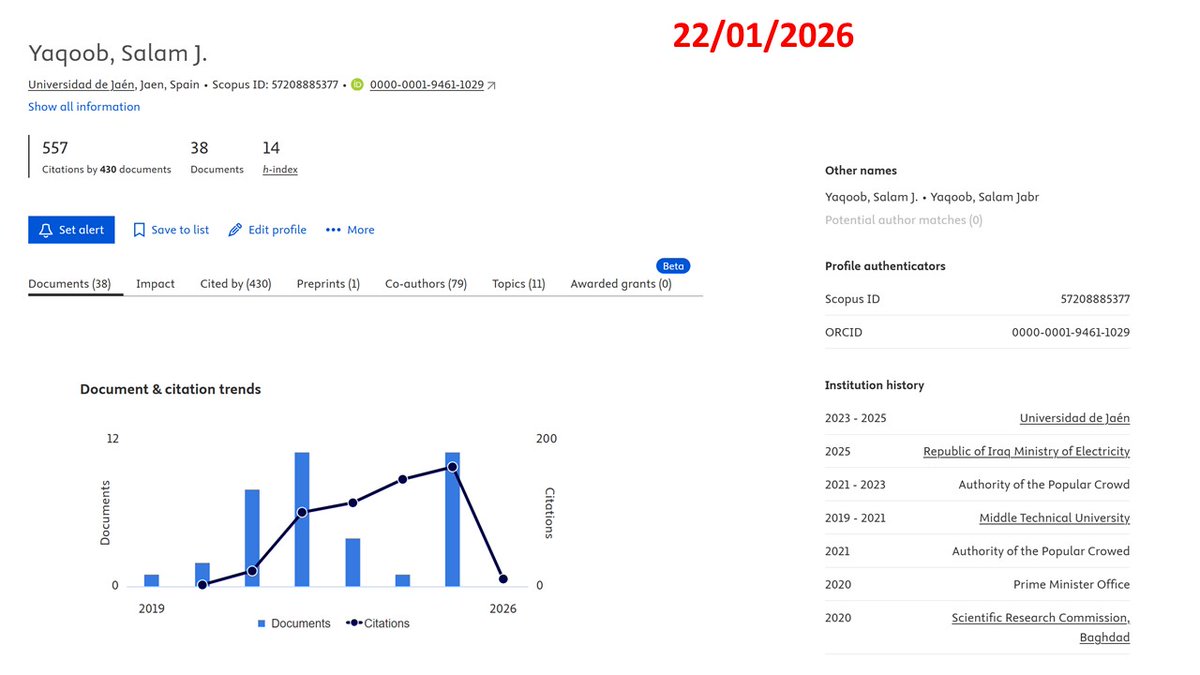This screenshot has width=1200, height=675.
Task: Open the Awarded grants (0) tab
Action: 621,284
